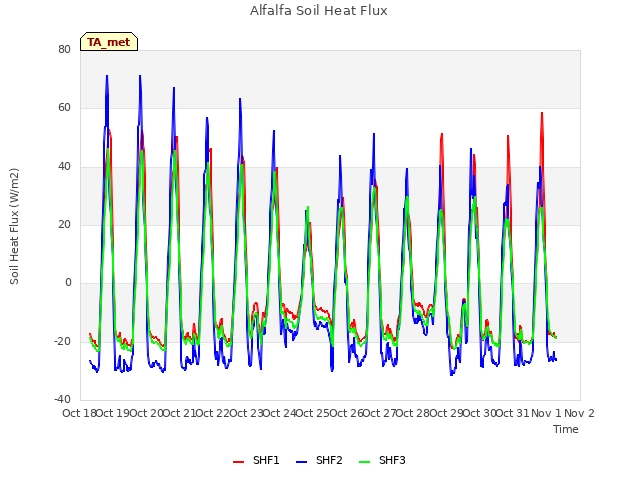640x480 pixels.
Task: Click the Nov 2 x-axis tick label
Action: coord(579,413)
